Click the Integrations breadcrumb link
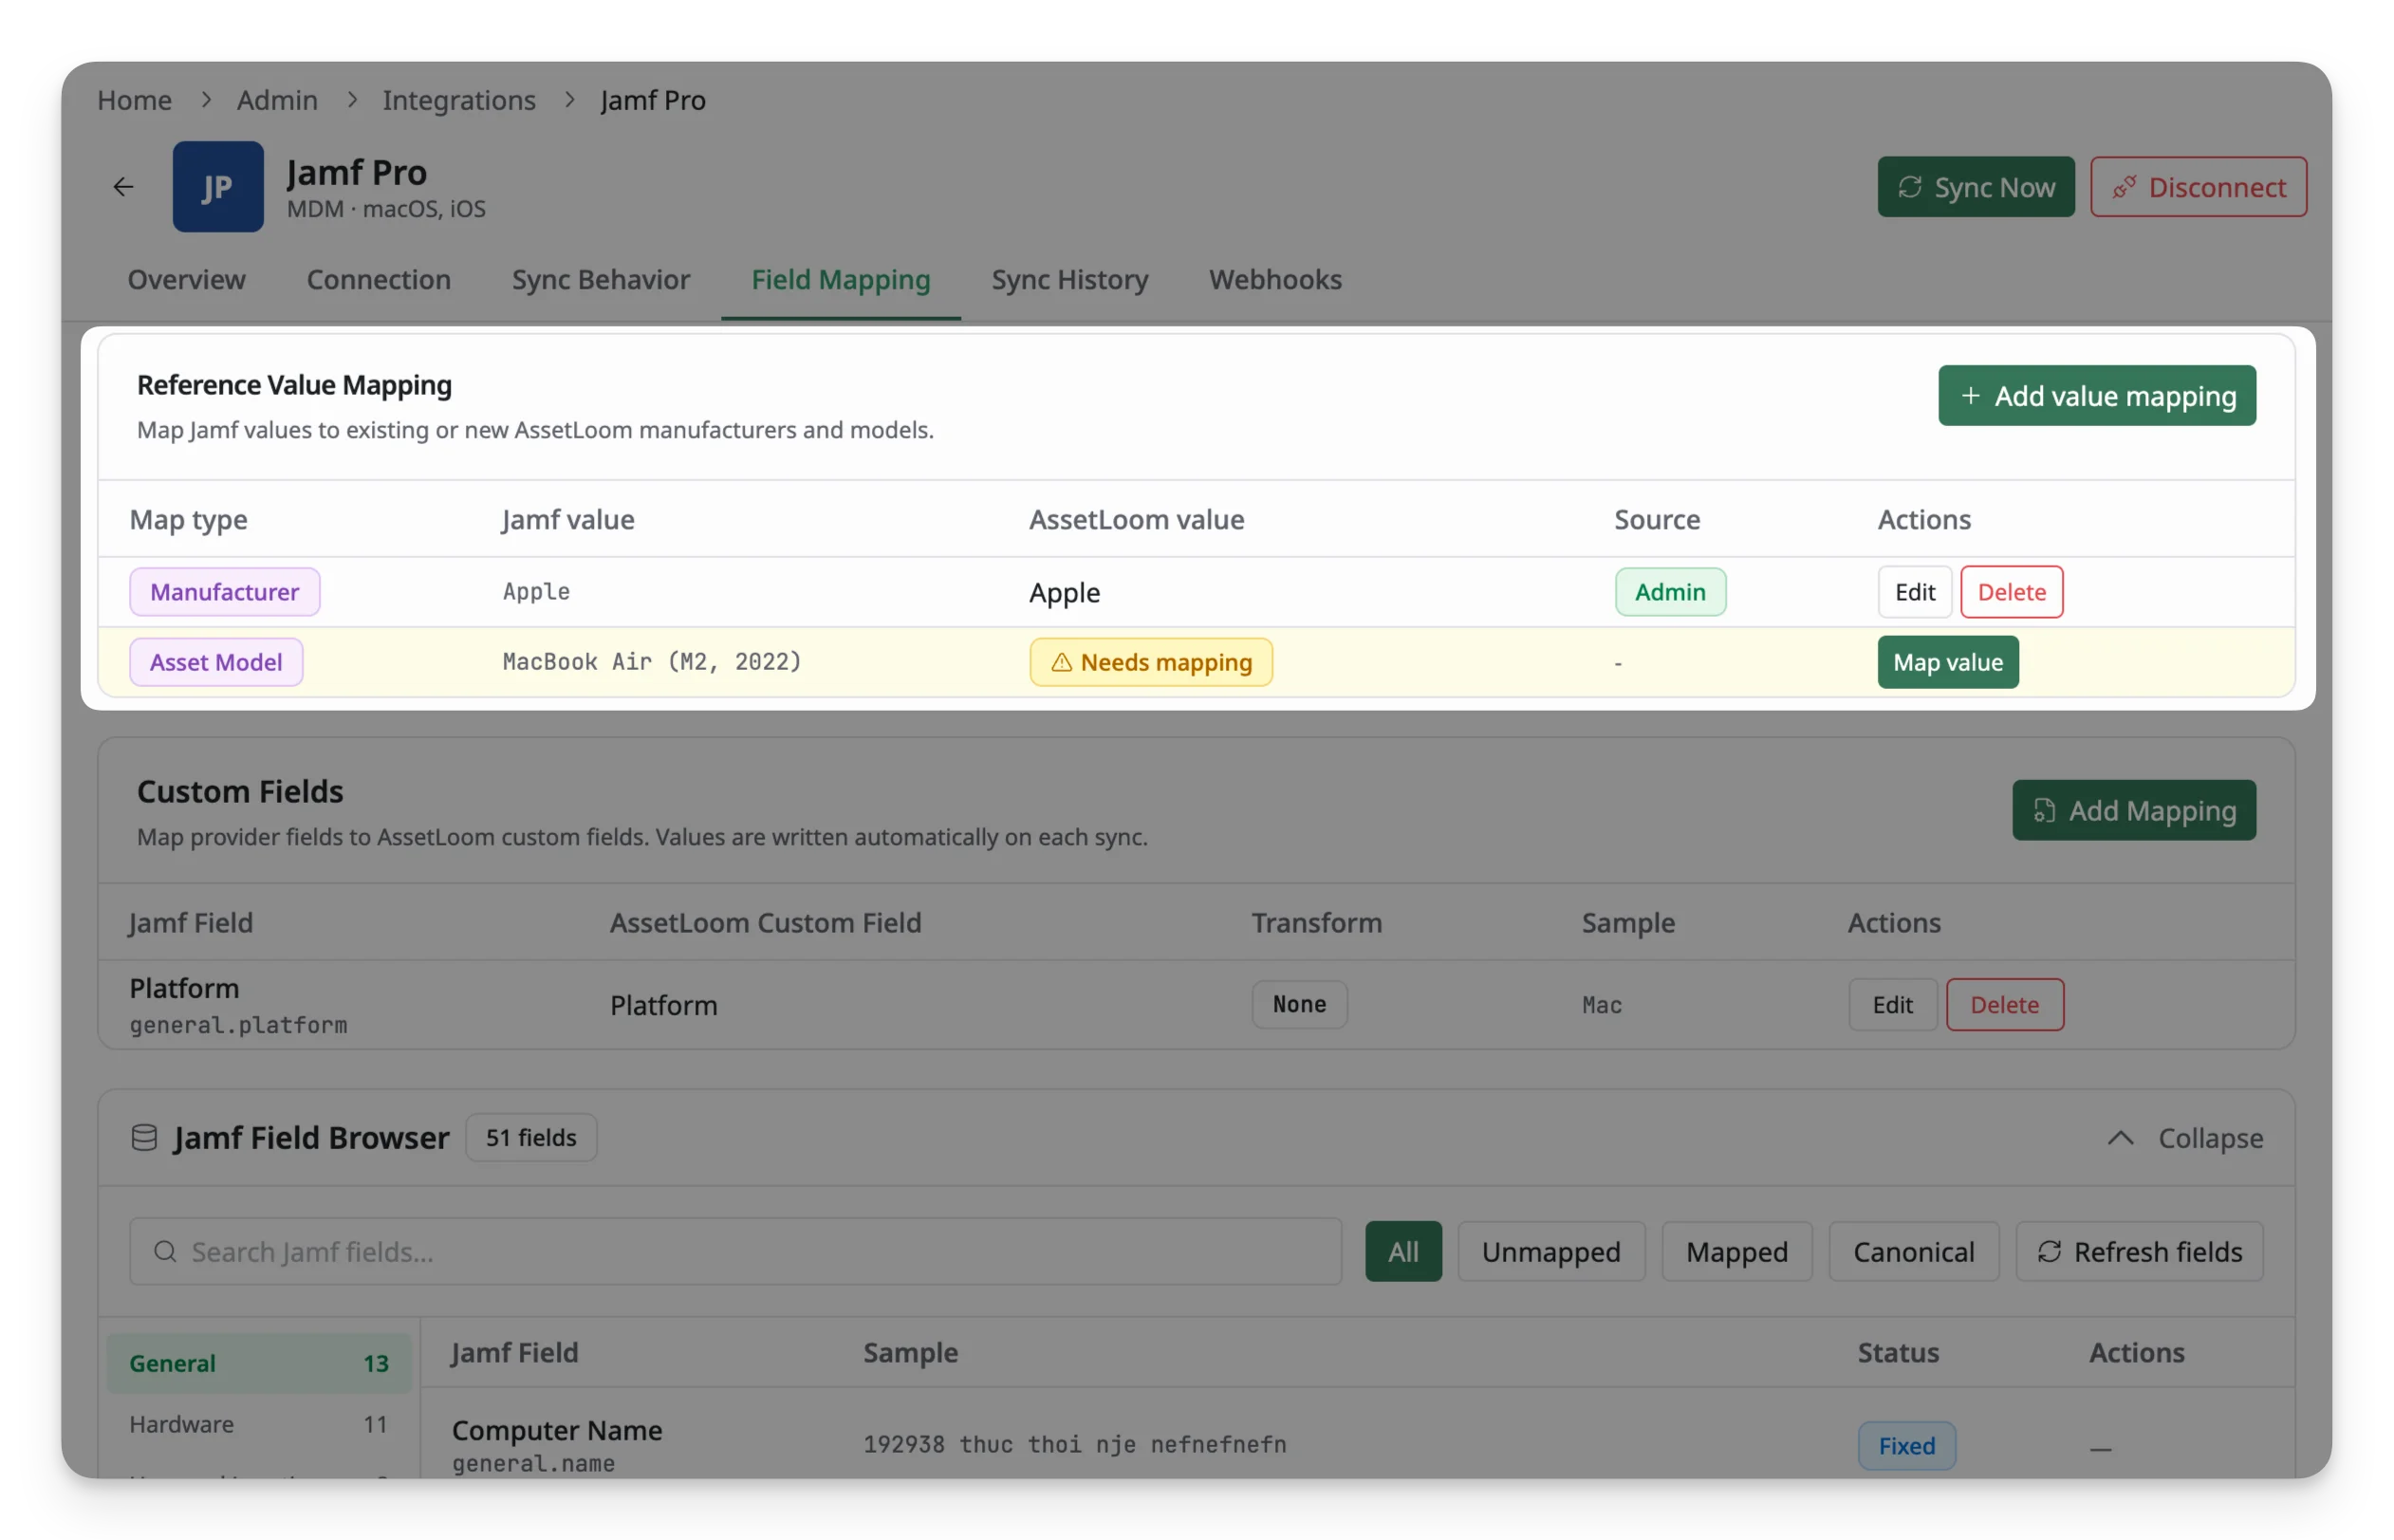 tap(459, 100)
